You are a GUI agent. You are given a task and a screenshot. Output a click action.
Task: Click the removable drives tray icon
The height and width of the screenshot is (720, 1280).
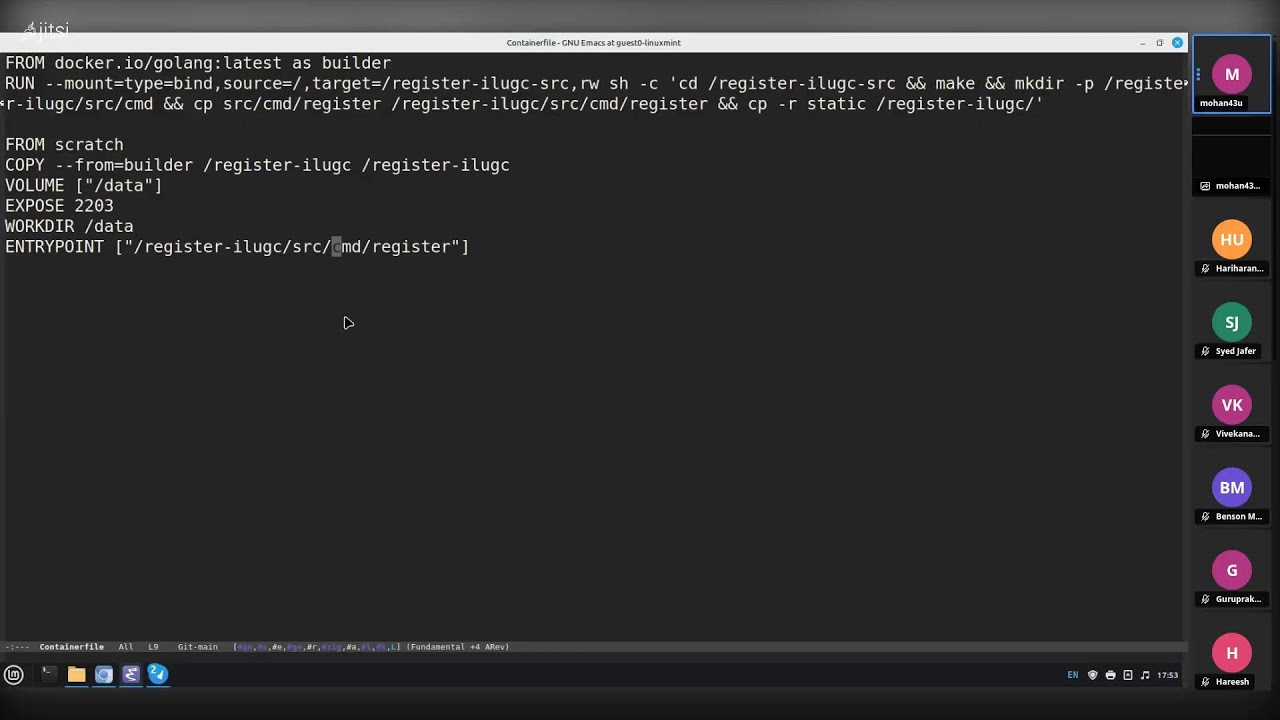(x=1128, y=675)
